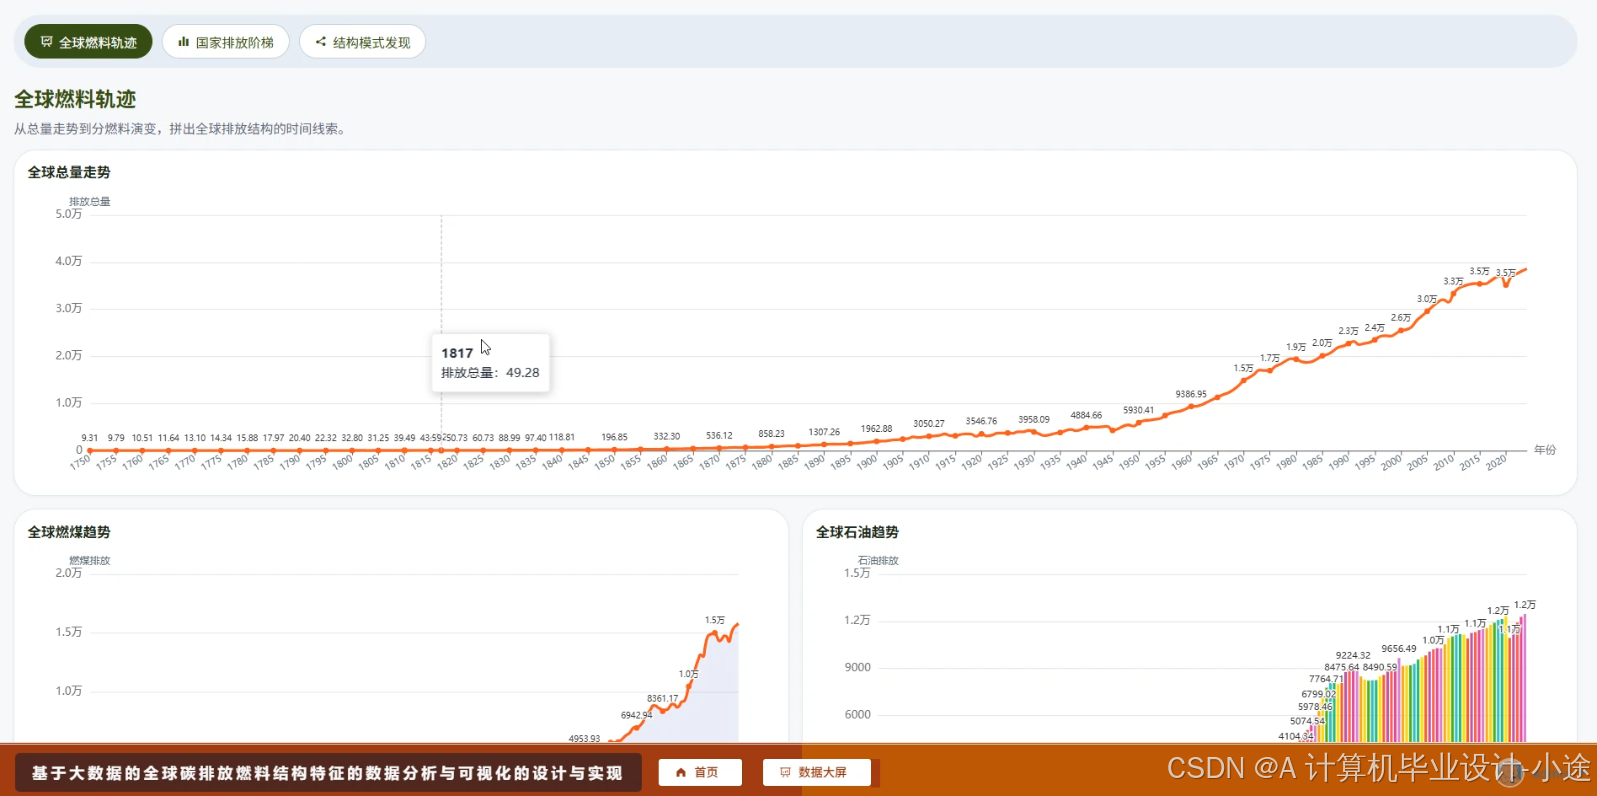1597x796 pixels.
Task: Click the project title banner at the bottom
Action: click(327, 773)
